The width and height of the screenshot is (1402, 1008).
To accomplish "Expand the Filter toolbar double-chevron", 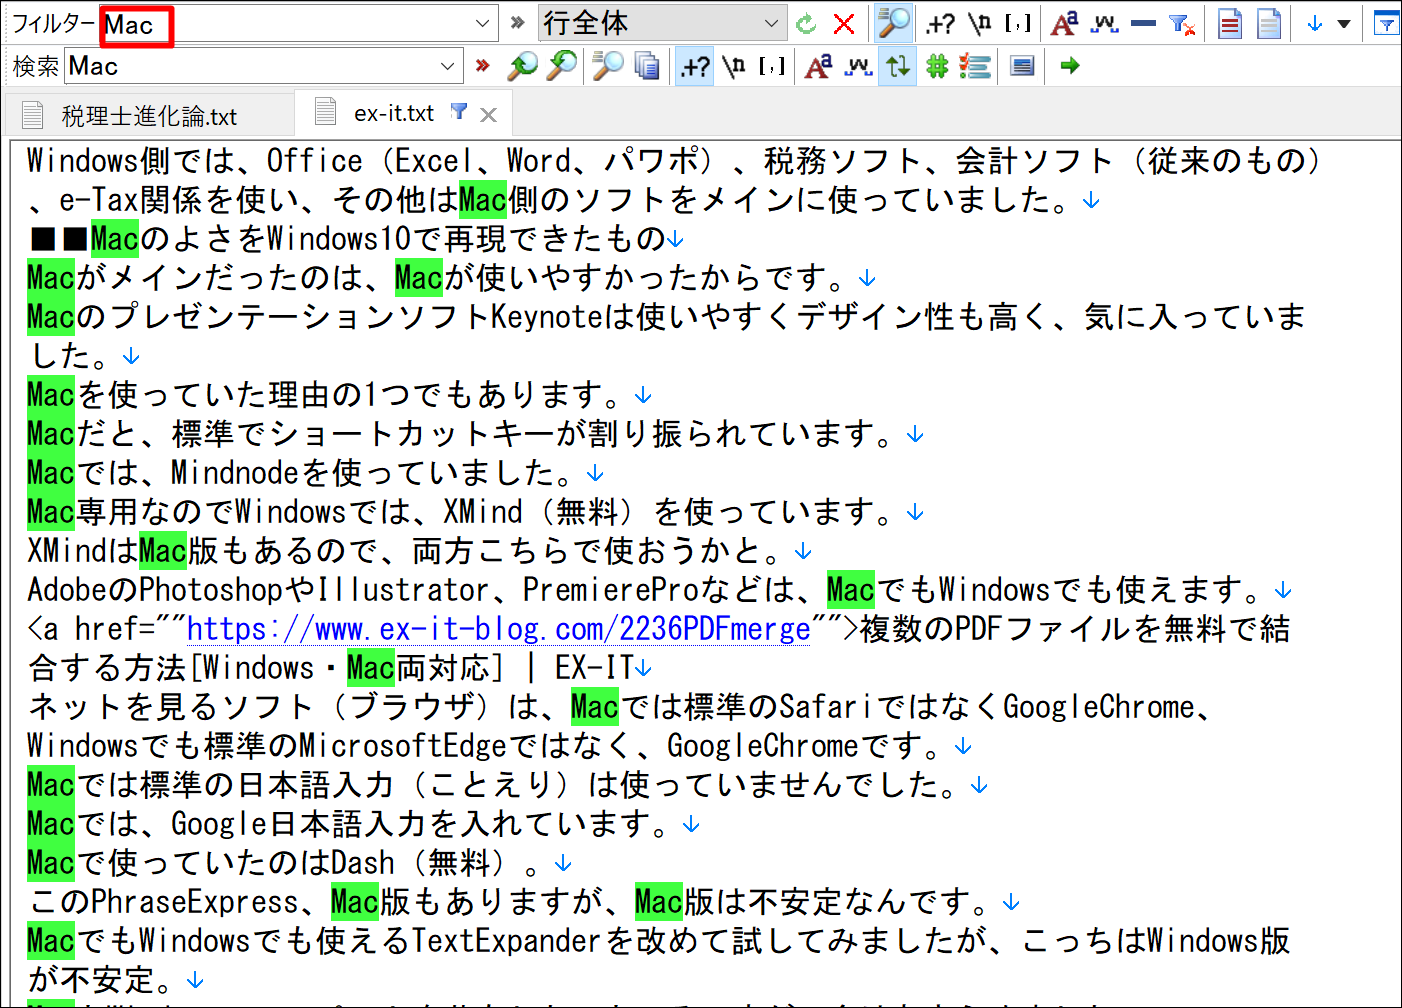I will 517,23.
